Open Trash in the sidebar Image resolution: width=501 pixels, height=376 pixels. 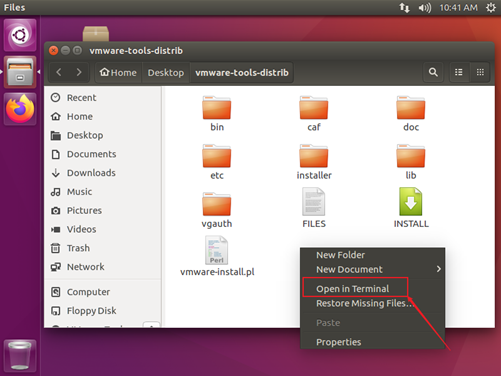[103, 248]
